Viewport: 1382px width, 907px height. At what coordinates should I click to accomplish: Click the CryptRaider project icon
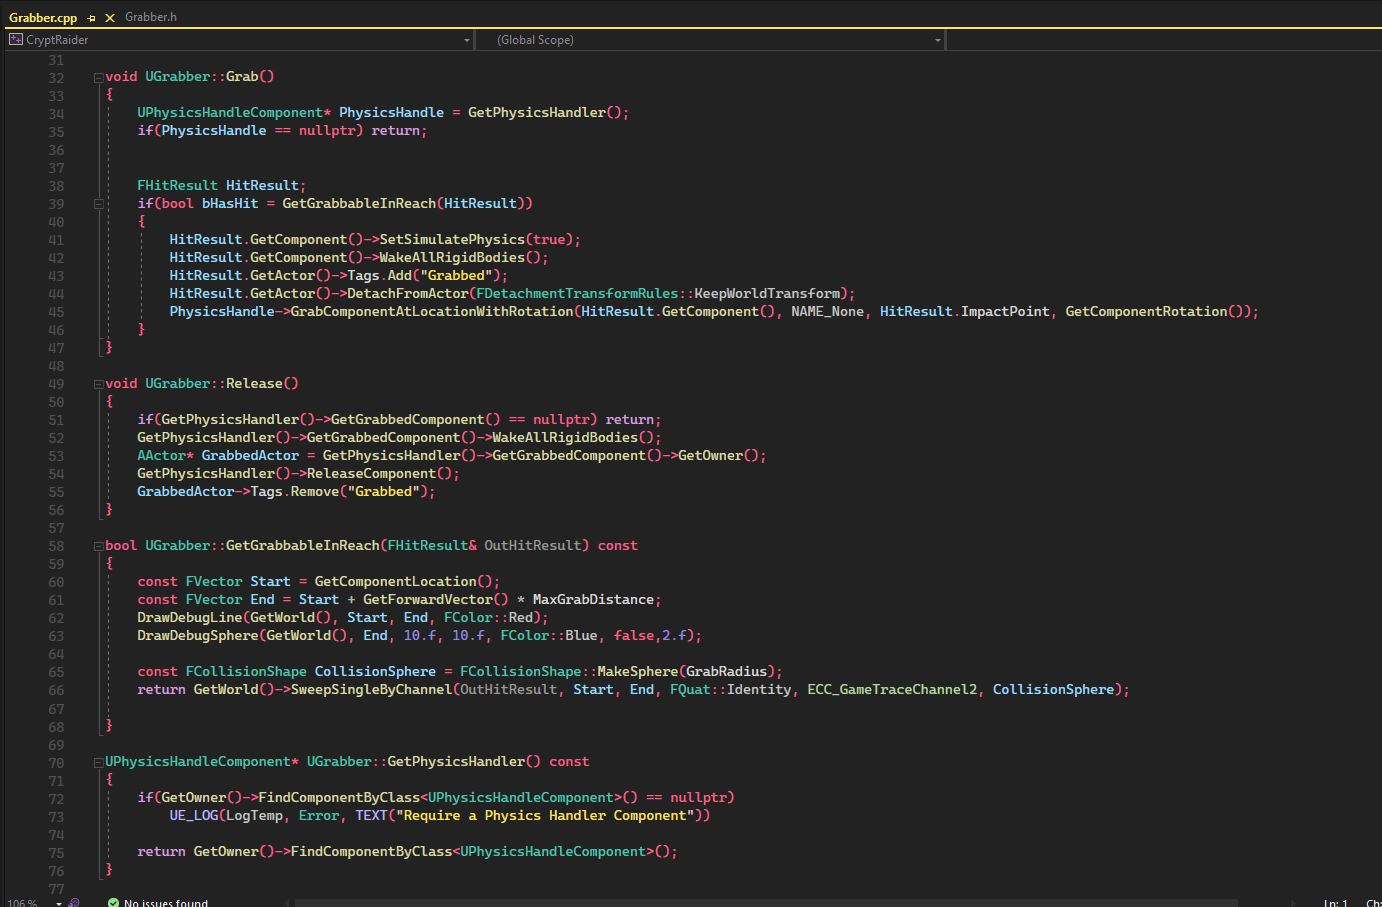point(15,40)
